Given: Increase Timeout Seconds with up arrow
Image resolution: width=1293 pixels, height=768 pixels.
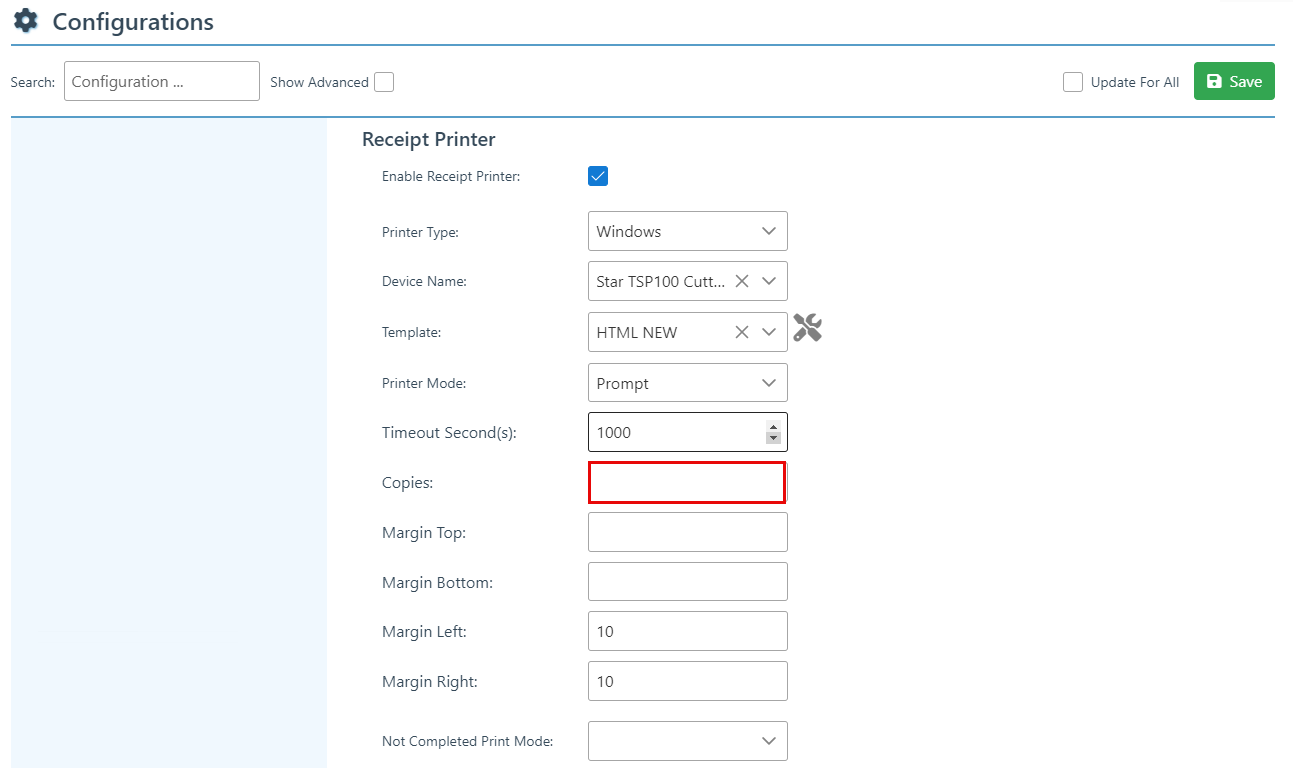Looking at the screenshot, I should 773,426.
